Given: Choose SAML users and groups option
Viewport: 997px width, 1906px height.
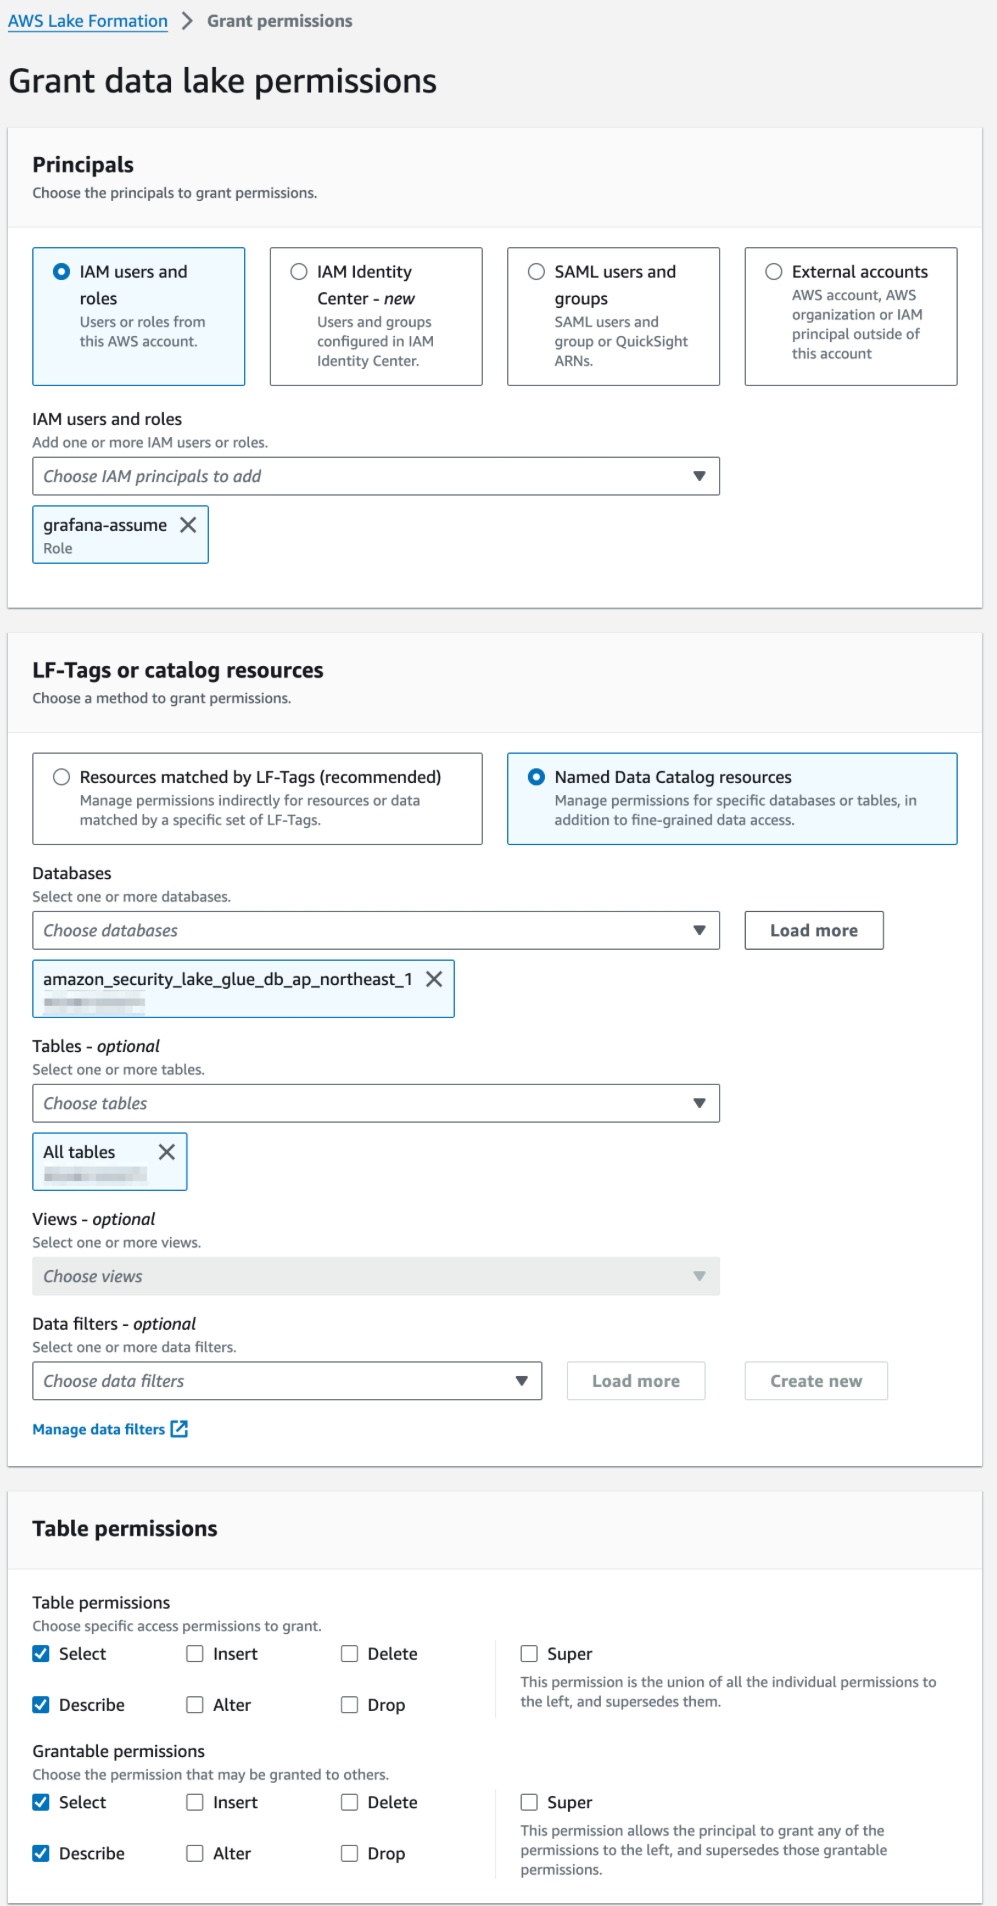Looking at the screenshot, I should (x=537, y=272).
